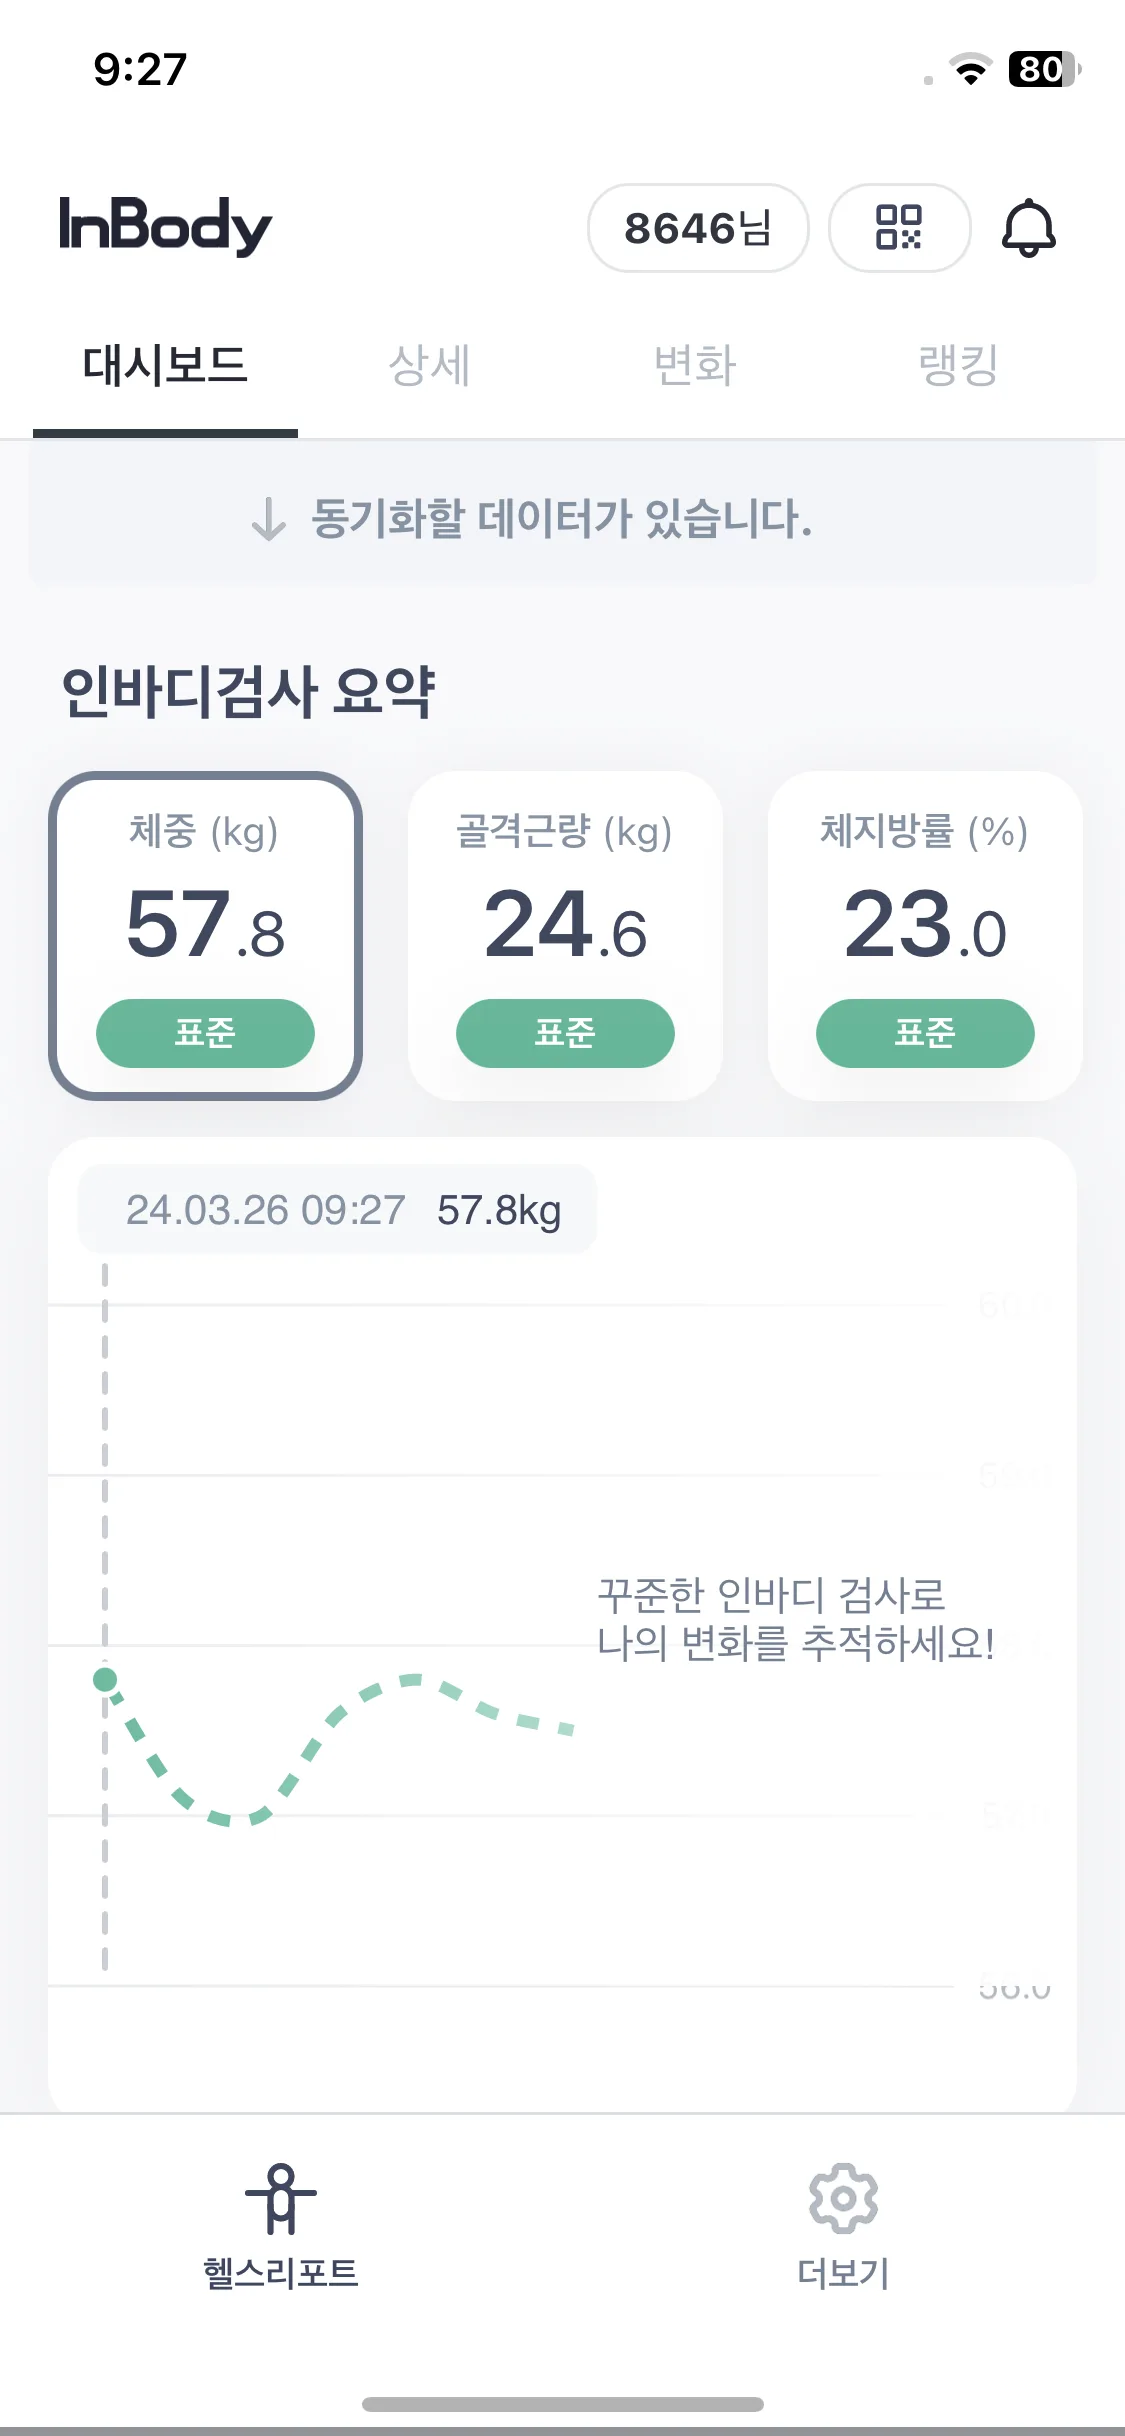Tap the 동기화할 데이터가 있습니다 sync banner

tap(562, 518)
